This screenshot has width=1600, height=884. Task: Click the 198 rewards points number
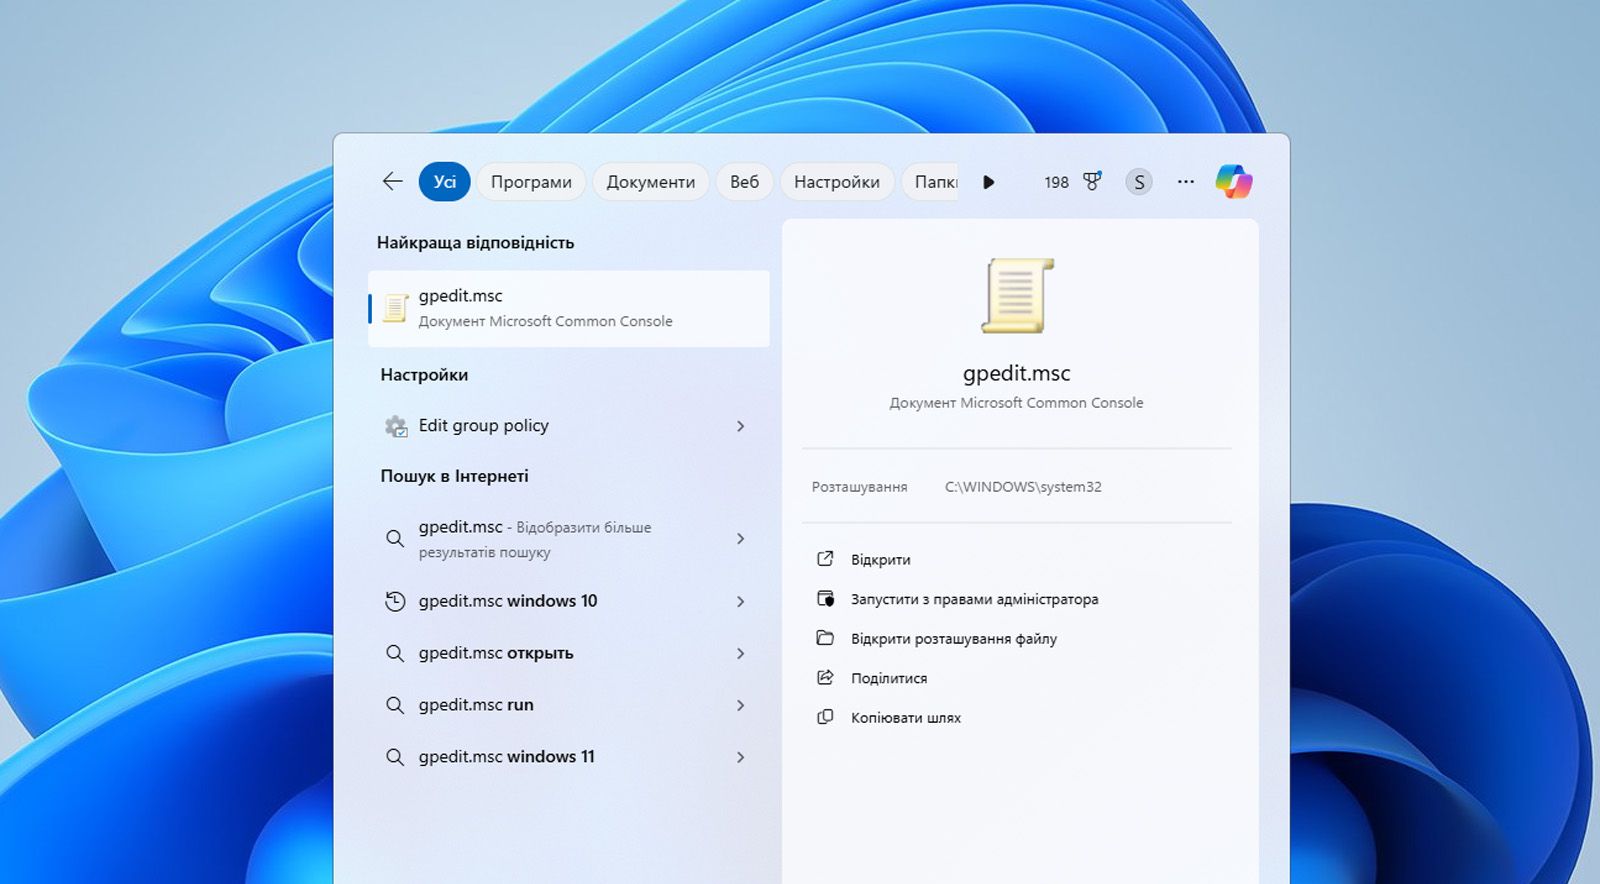(1056, 182)
